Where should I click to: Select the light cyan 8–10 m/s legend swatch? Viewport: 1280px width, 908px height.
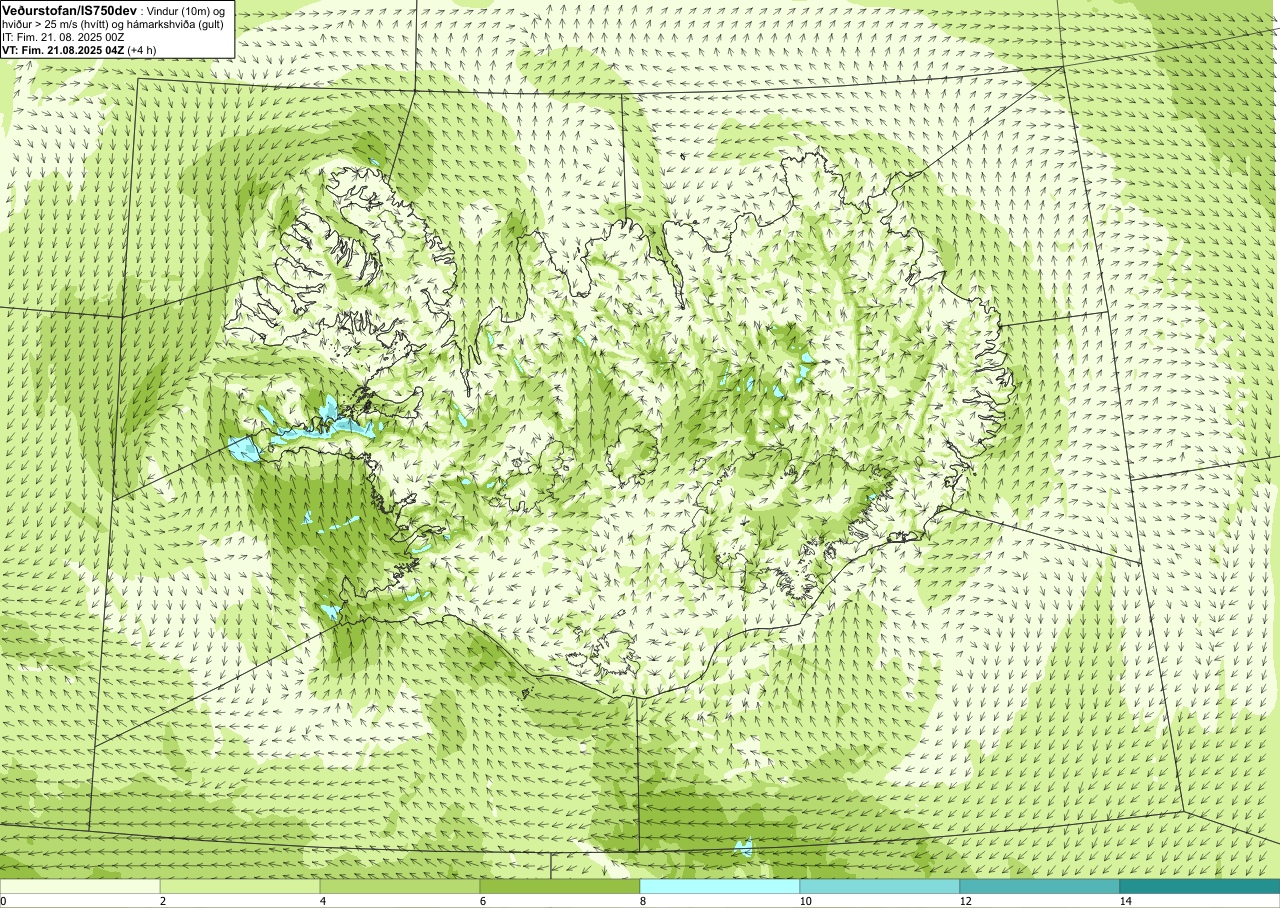[x=720, y=886]
